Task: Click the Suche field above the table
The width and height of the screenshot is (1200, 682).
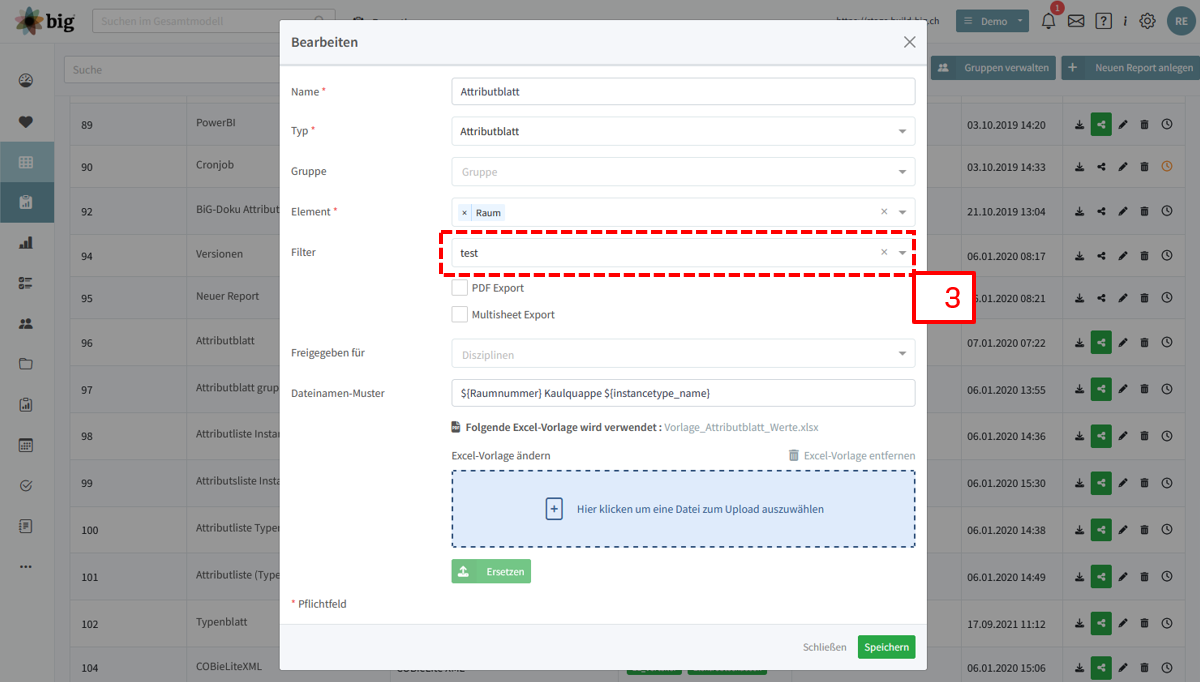Action: (172, 70)
